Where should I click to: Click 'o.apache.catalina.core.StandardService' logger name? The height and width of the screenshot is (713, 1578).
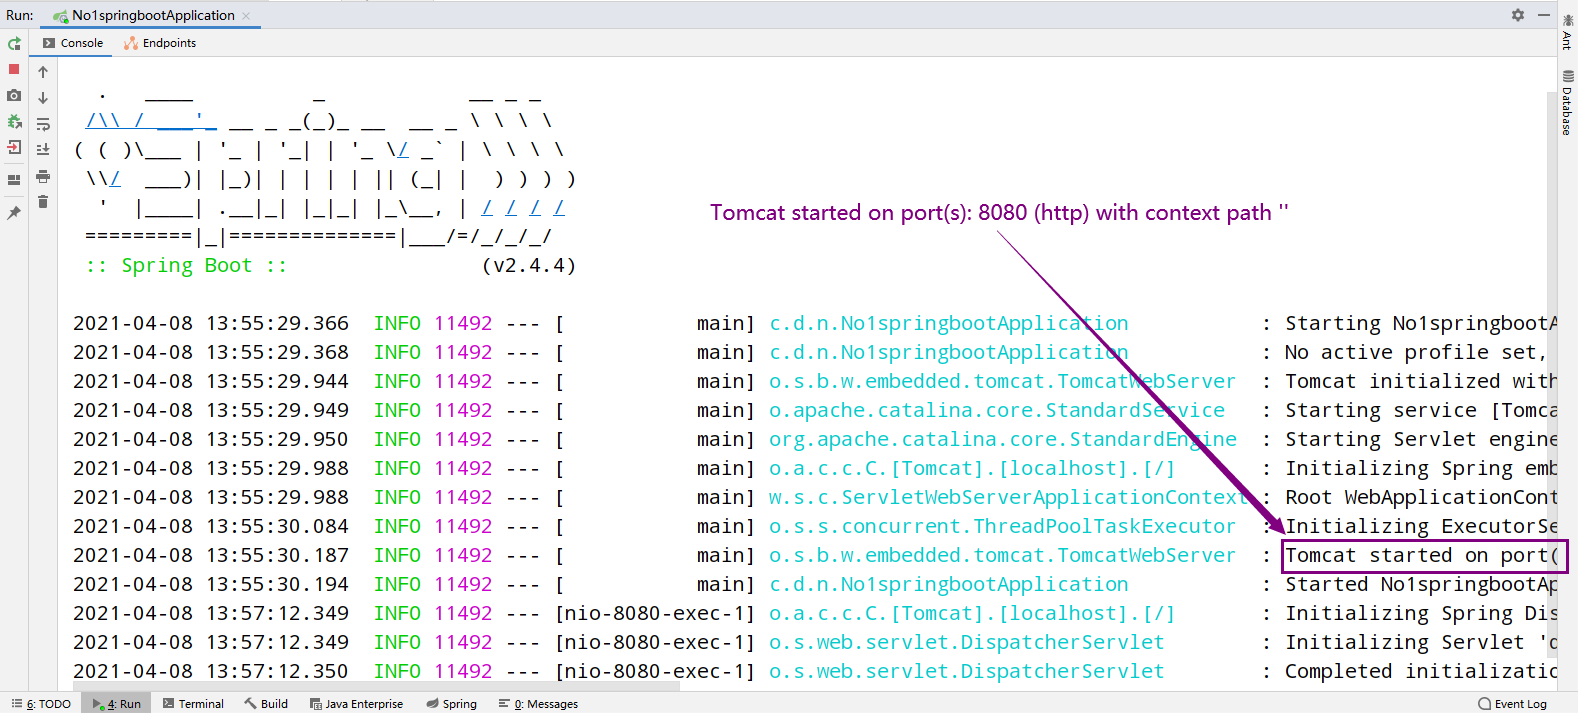pos(996,410)
